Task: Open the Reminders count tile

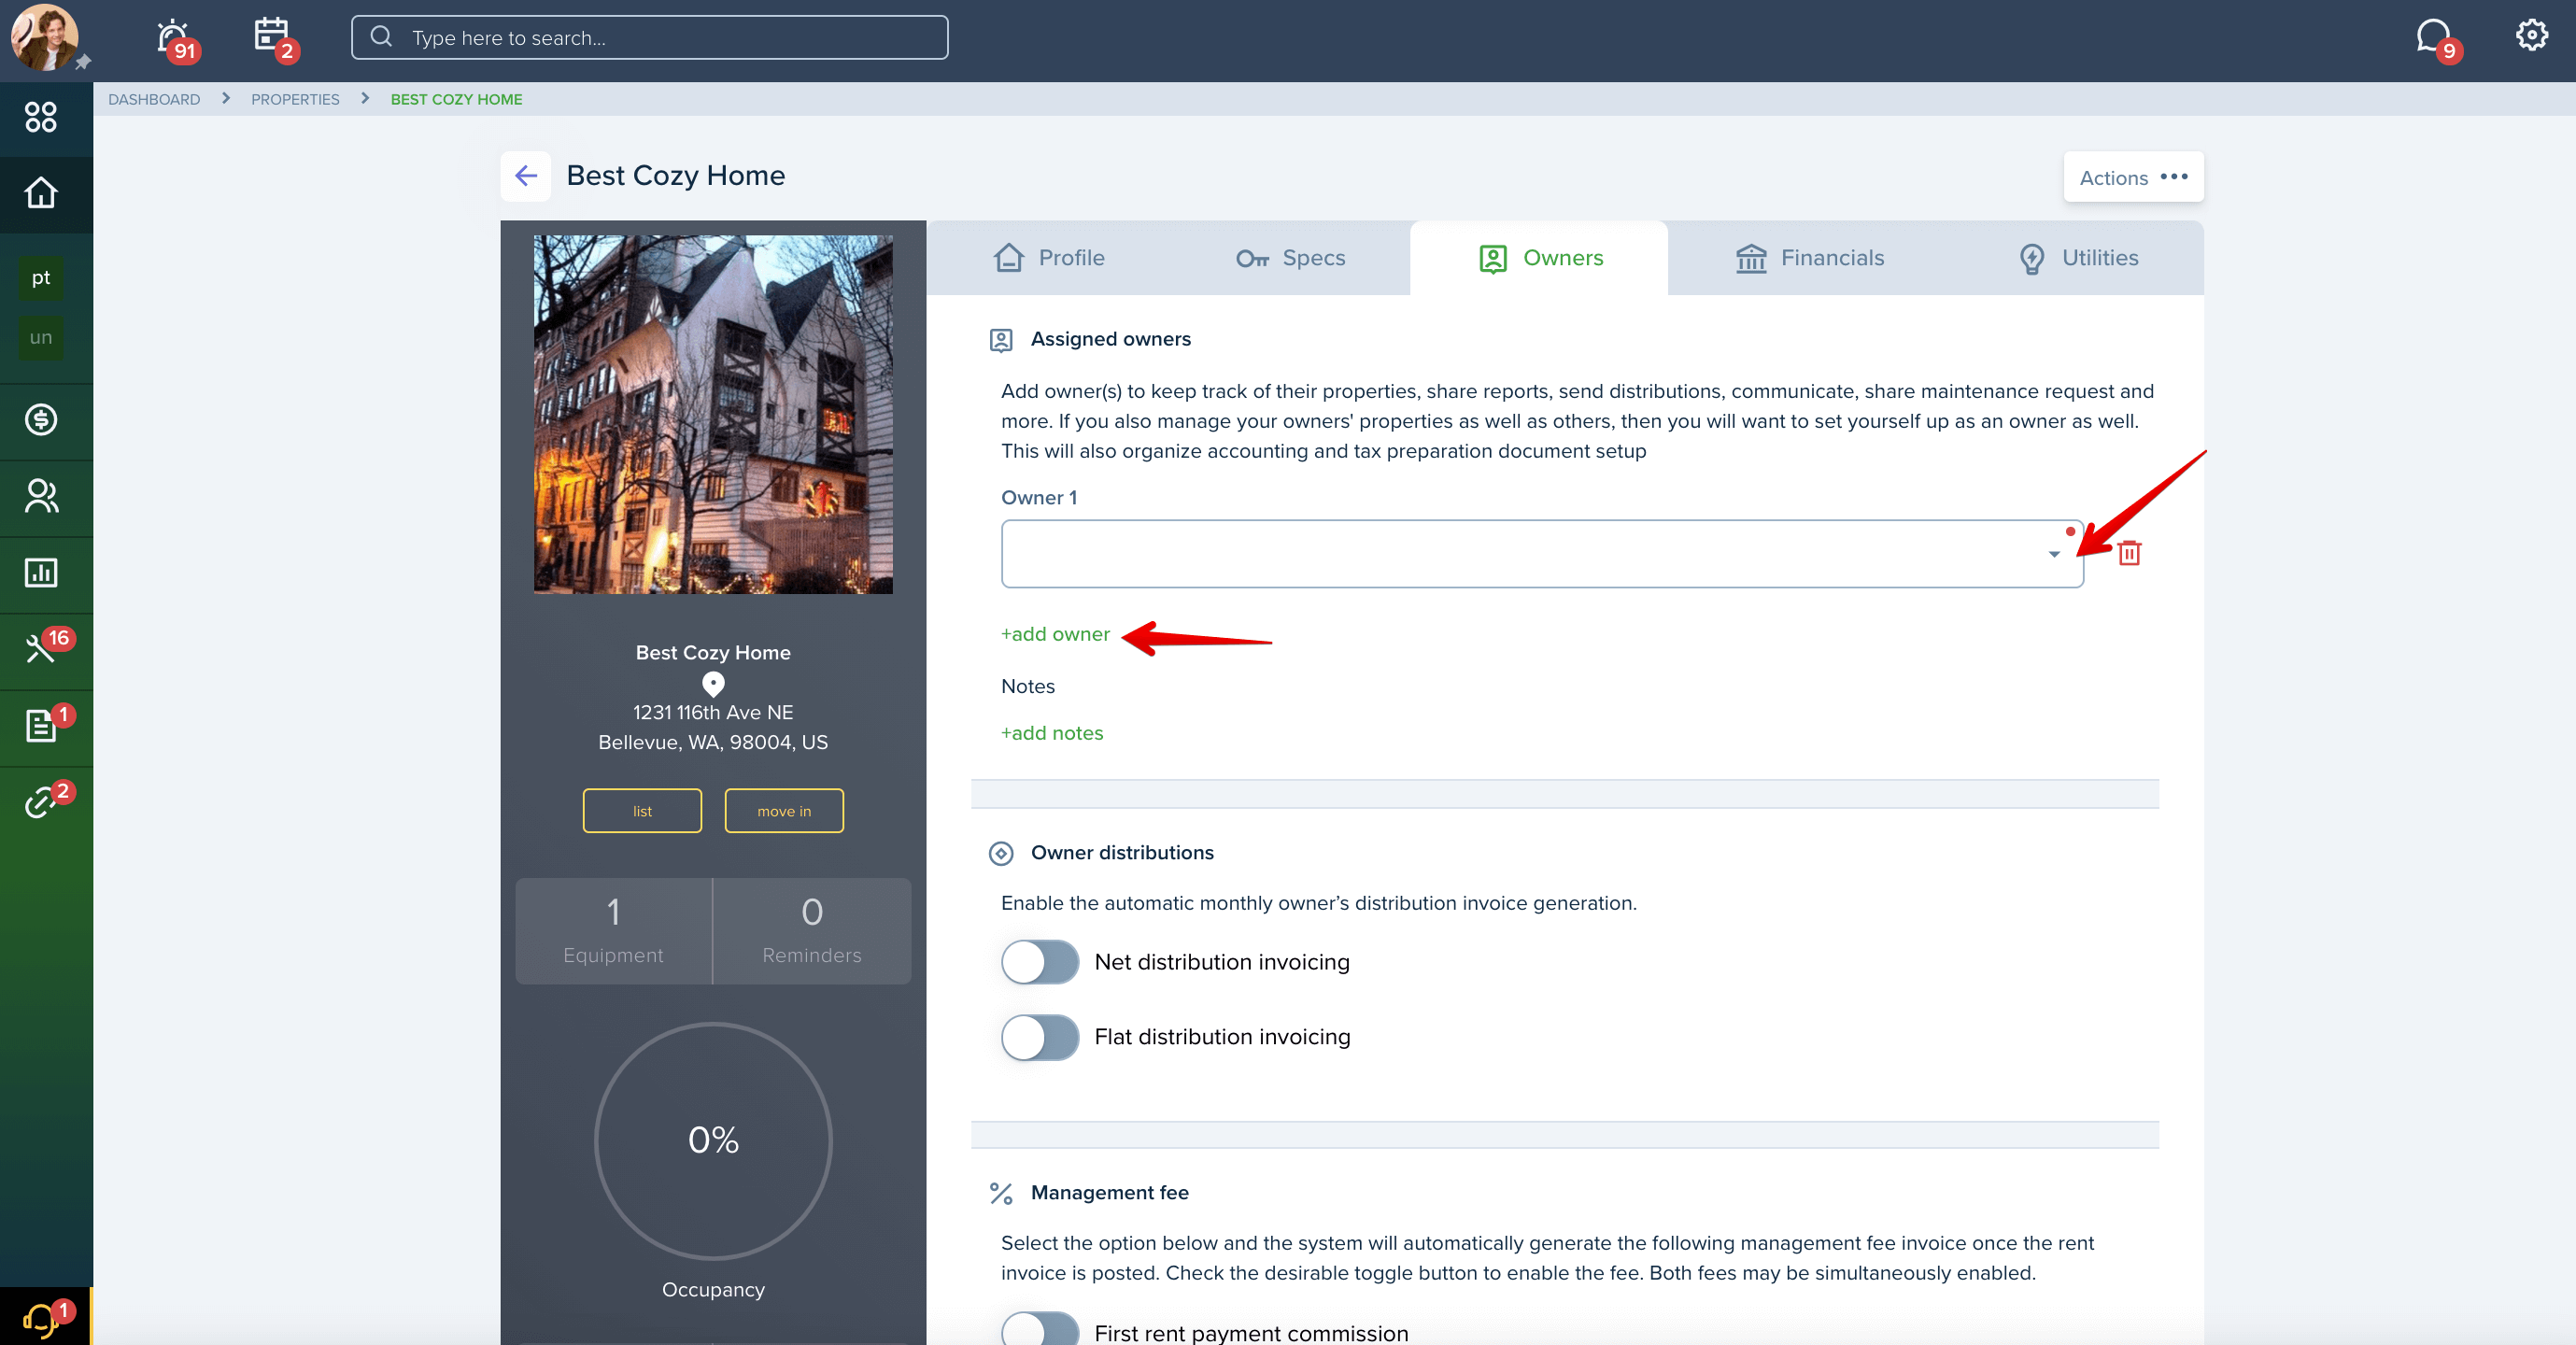Action: point(812,931)
